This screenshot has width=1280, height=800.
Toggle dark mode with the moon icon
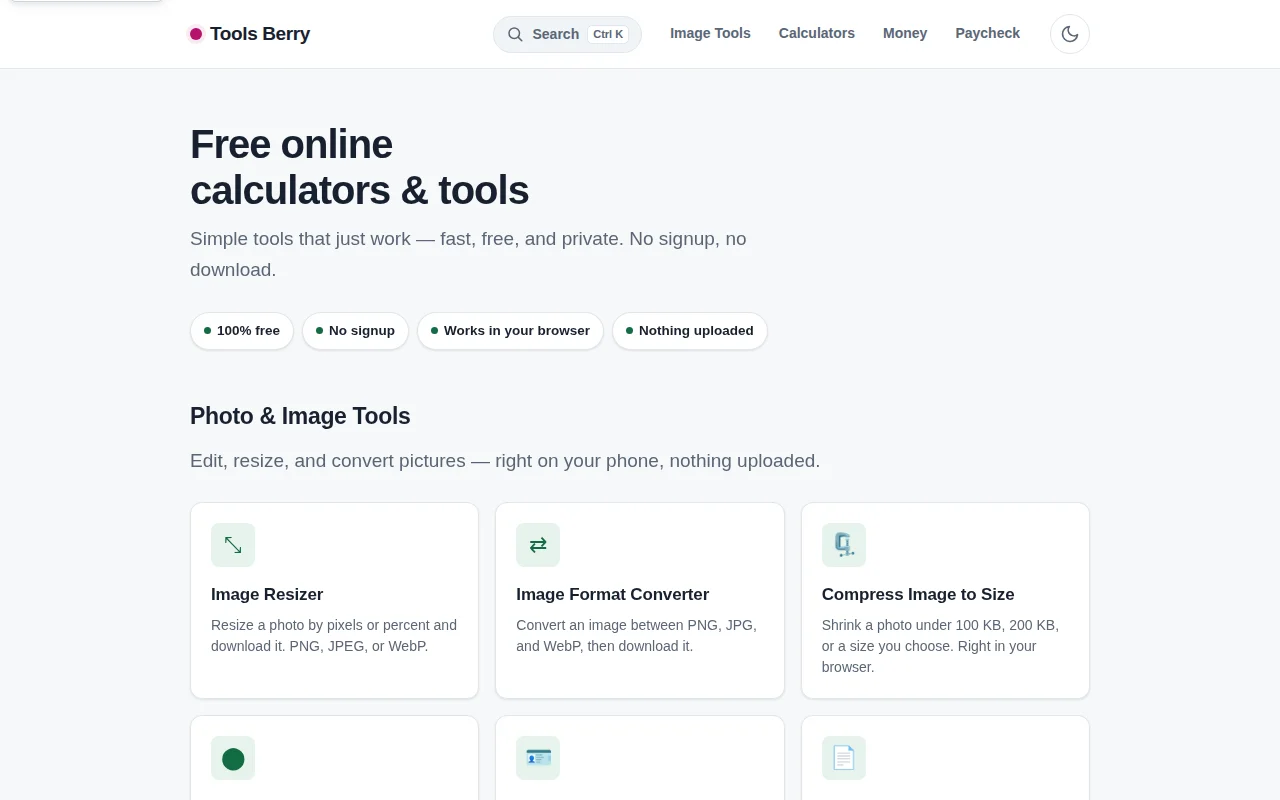(1069, 34)
